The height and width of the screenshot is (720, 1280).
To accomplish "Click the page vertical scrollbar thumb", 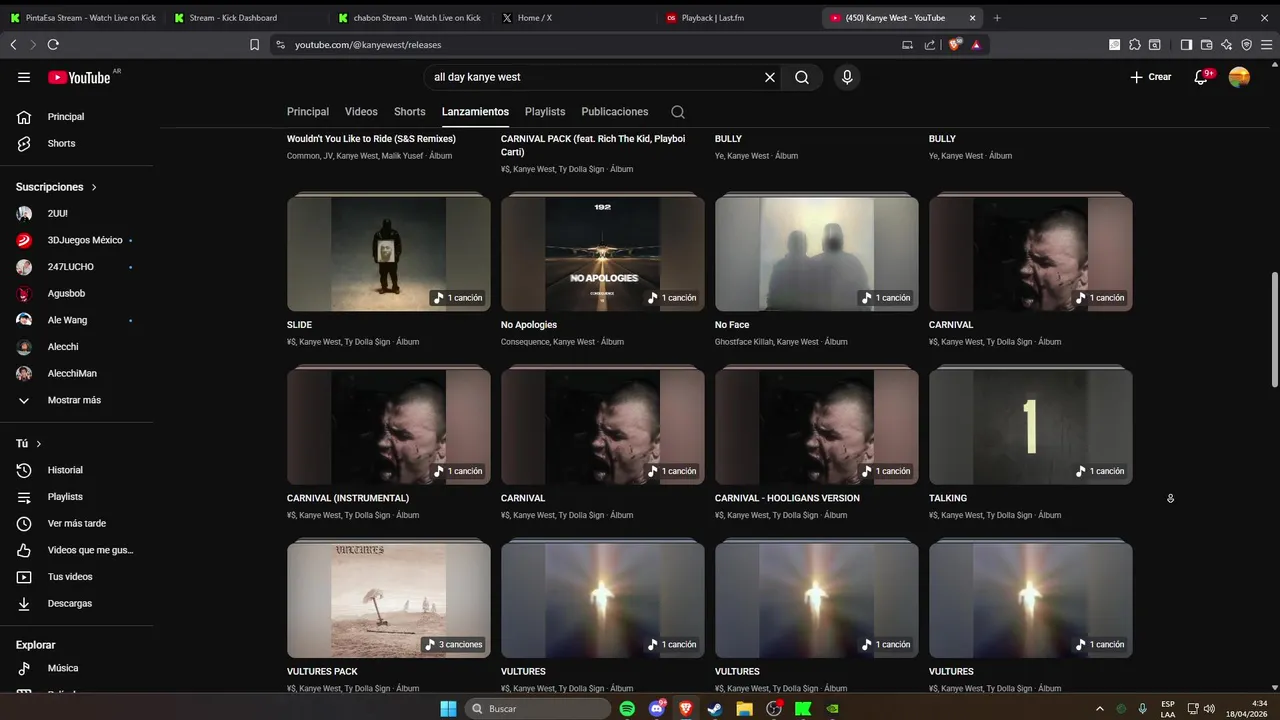I will pyautogui.click(x=1274, y=330).
